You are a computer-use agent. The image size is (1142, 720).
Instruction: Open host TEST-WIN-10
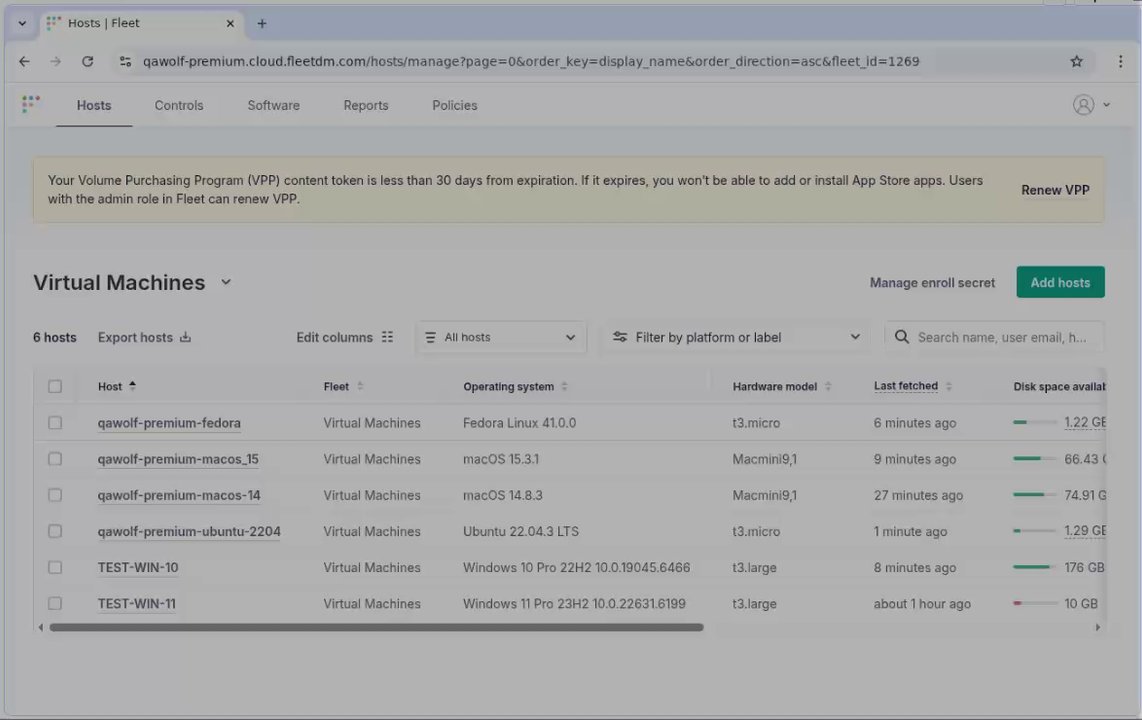[138, 567]
